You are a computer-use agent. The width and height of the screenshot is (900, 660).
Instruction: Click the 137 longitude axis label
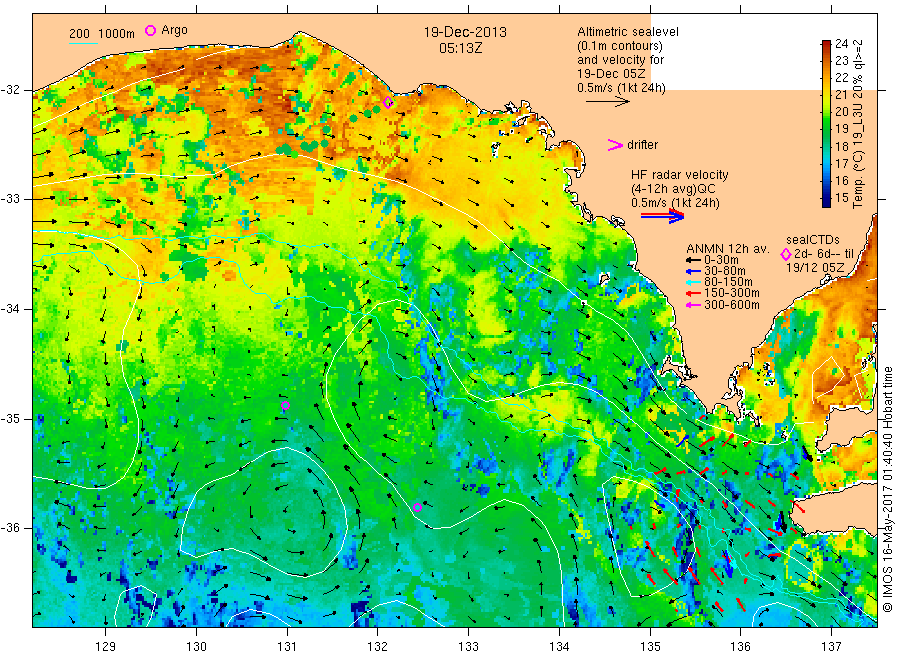point(831,647)
